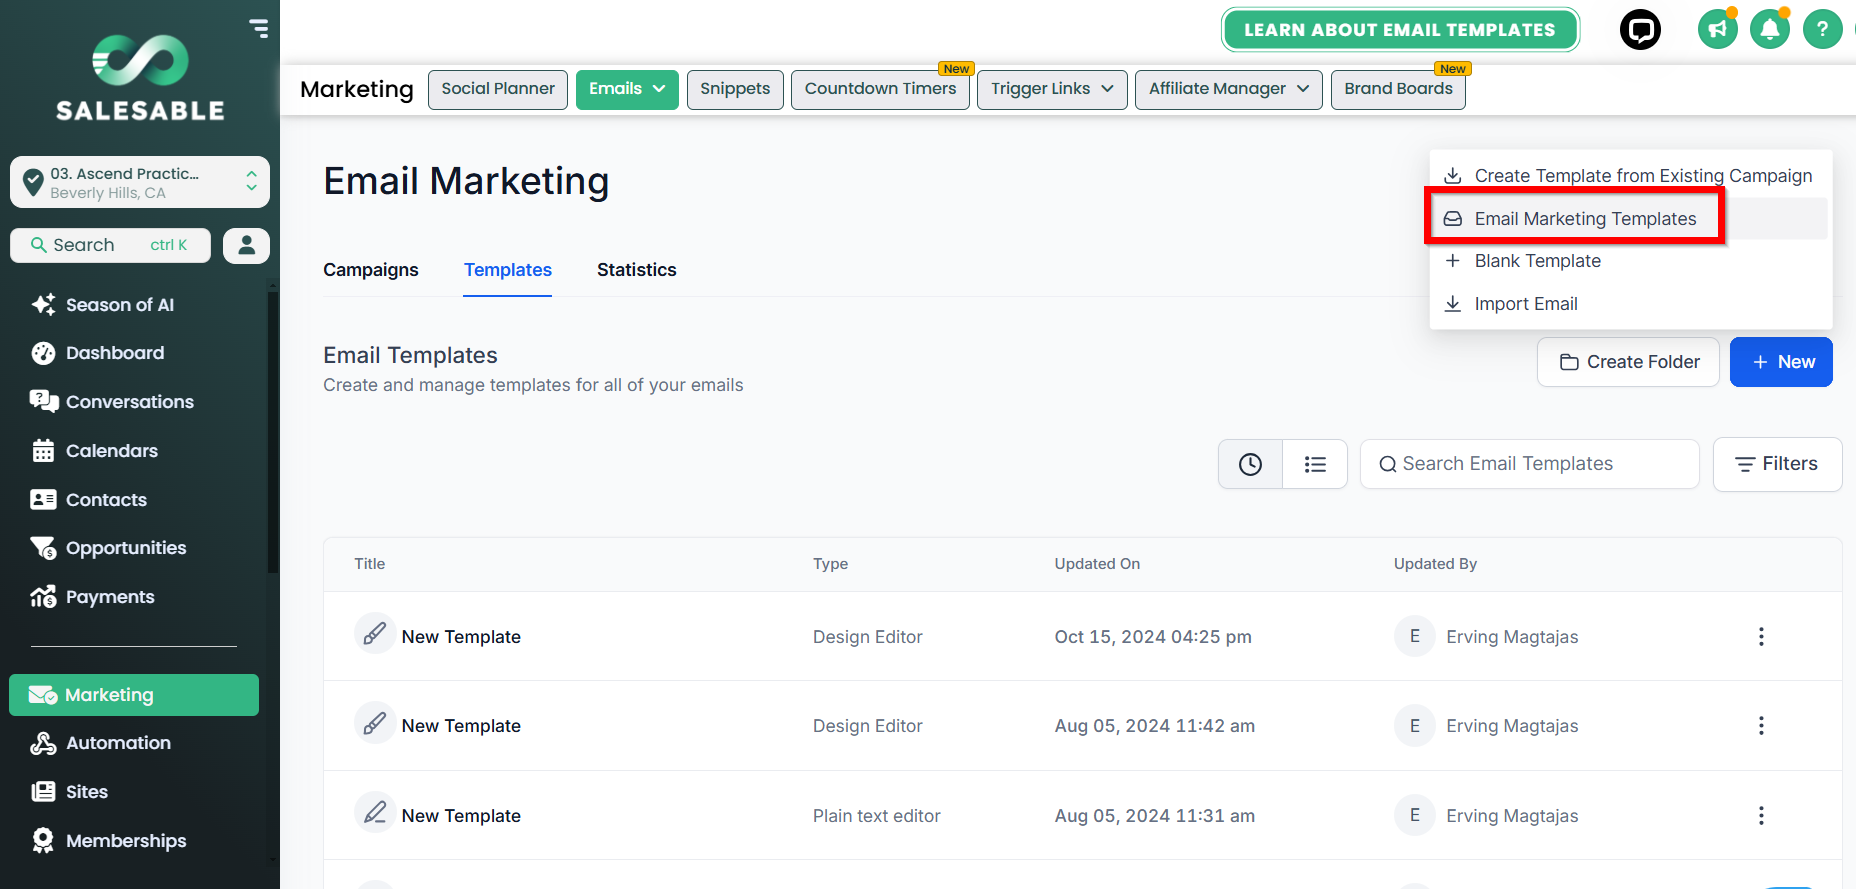Screen dimensions: 1856x889
Task: Expand the Trigger Links dropdown
Action: tap(1052, 89)
